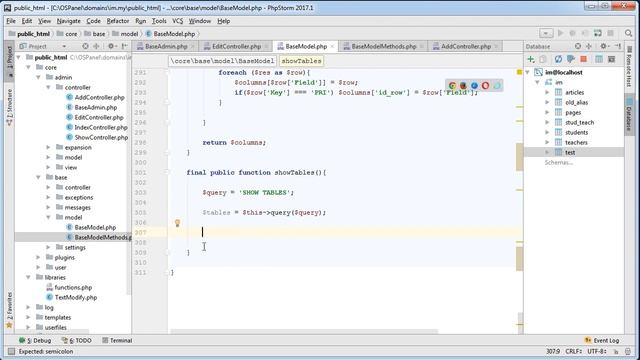
Task: Click scroll from source icon in Project panel
Action: click(85, 46)
